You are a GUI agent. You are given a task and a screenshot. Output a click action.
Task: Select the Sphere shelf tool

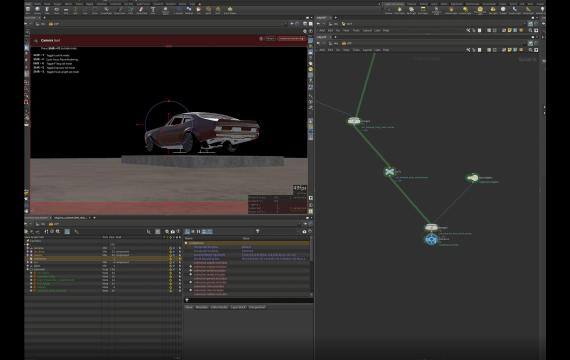pyautogui.click(x=37, y=10)
